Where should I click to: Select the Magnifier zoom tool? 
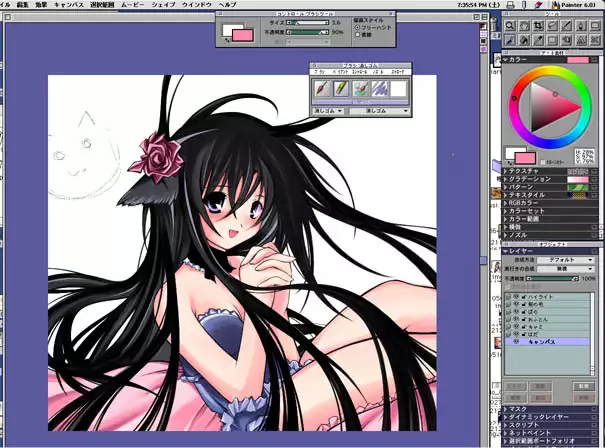(x=511, y=24)
